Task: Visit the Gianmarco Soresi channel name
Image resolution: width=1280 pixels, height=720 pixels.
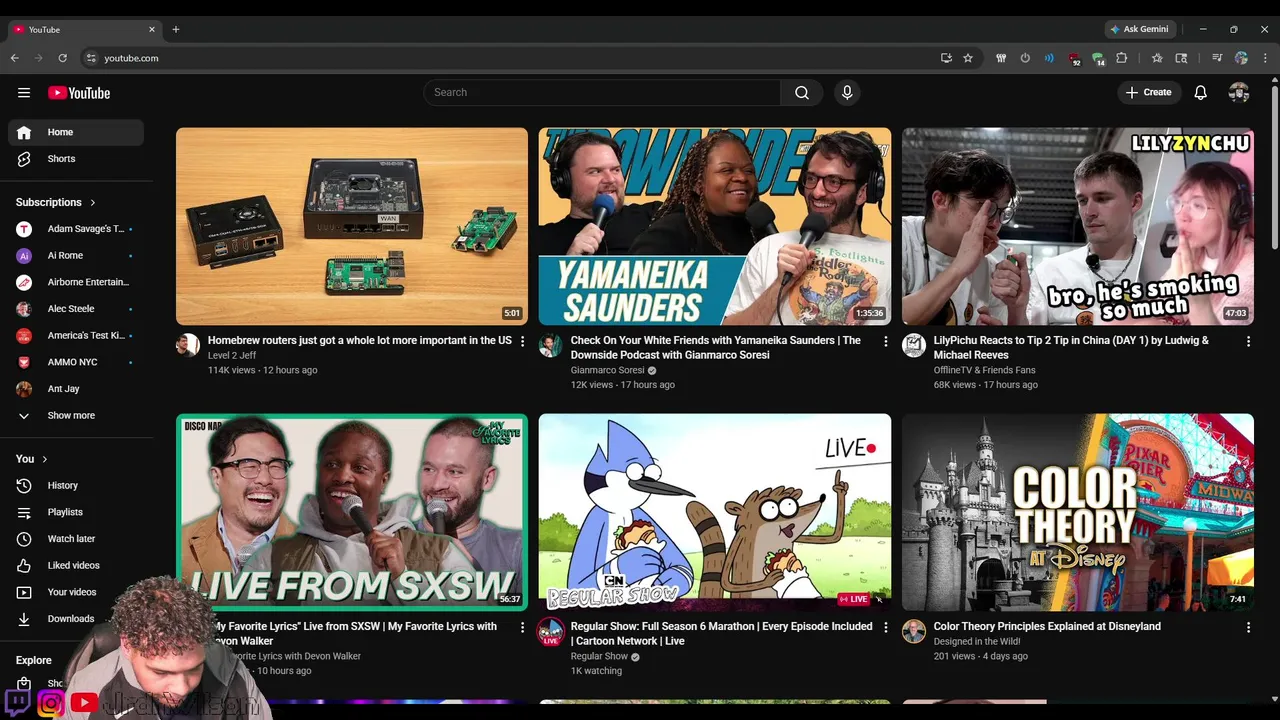Action: pos(607,370)
